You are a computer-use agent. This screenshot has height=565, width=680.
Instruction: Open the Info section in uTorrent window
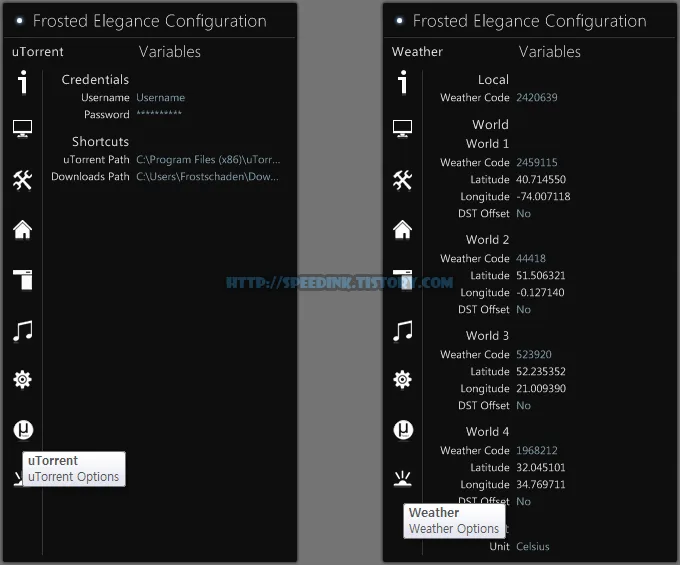23,82
